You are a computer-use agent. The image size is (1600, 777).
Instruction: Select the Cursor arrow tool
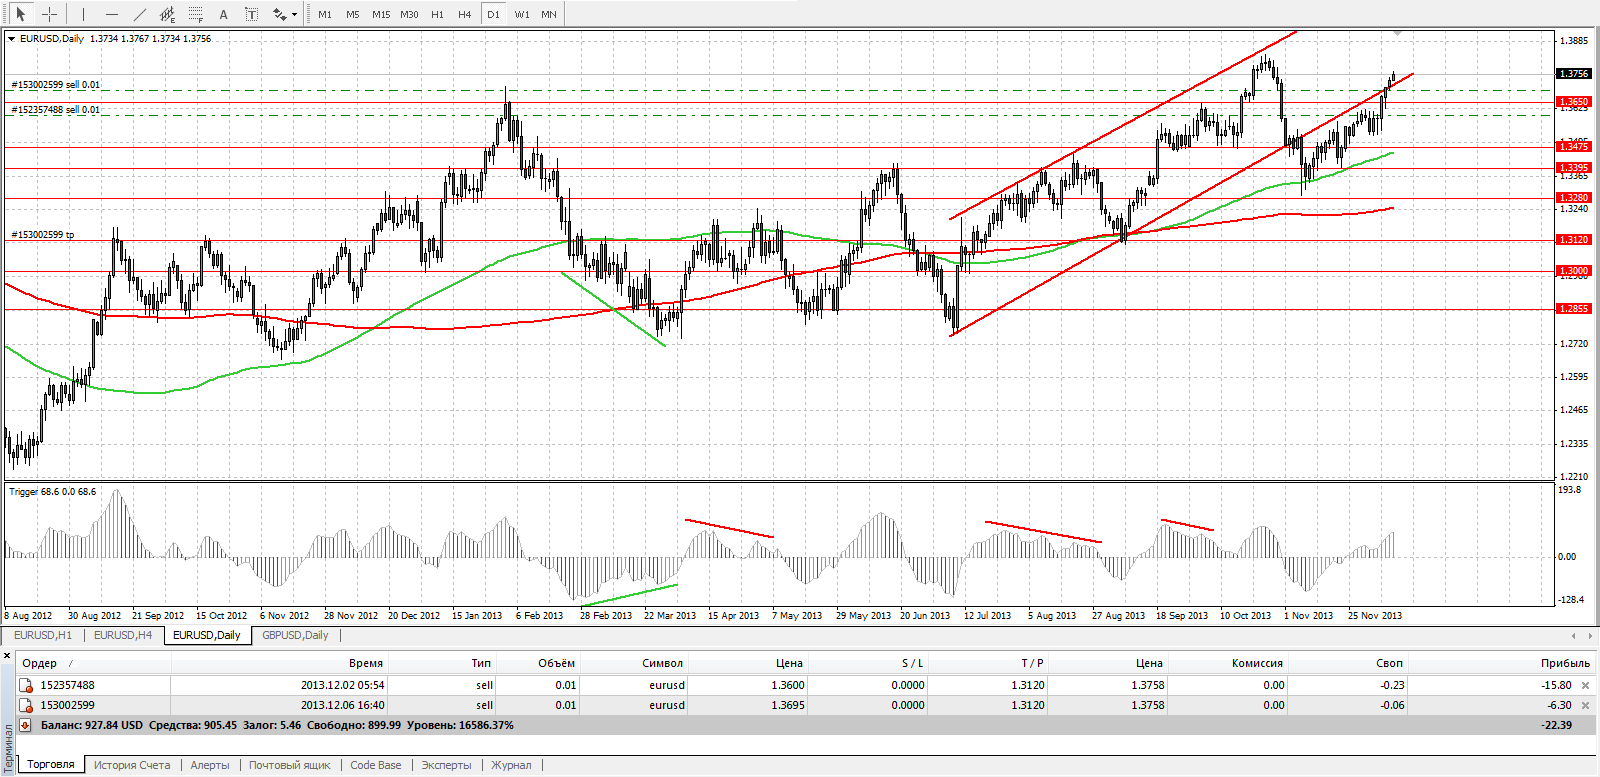coord(20,14)
